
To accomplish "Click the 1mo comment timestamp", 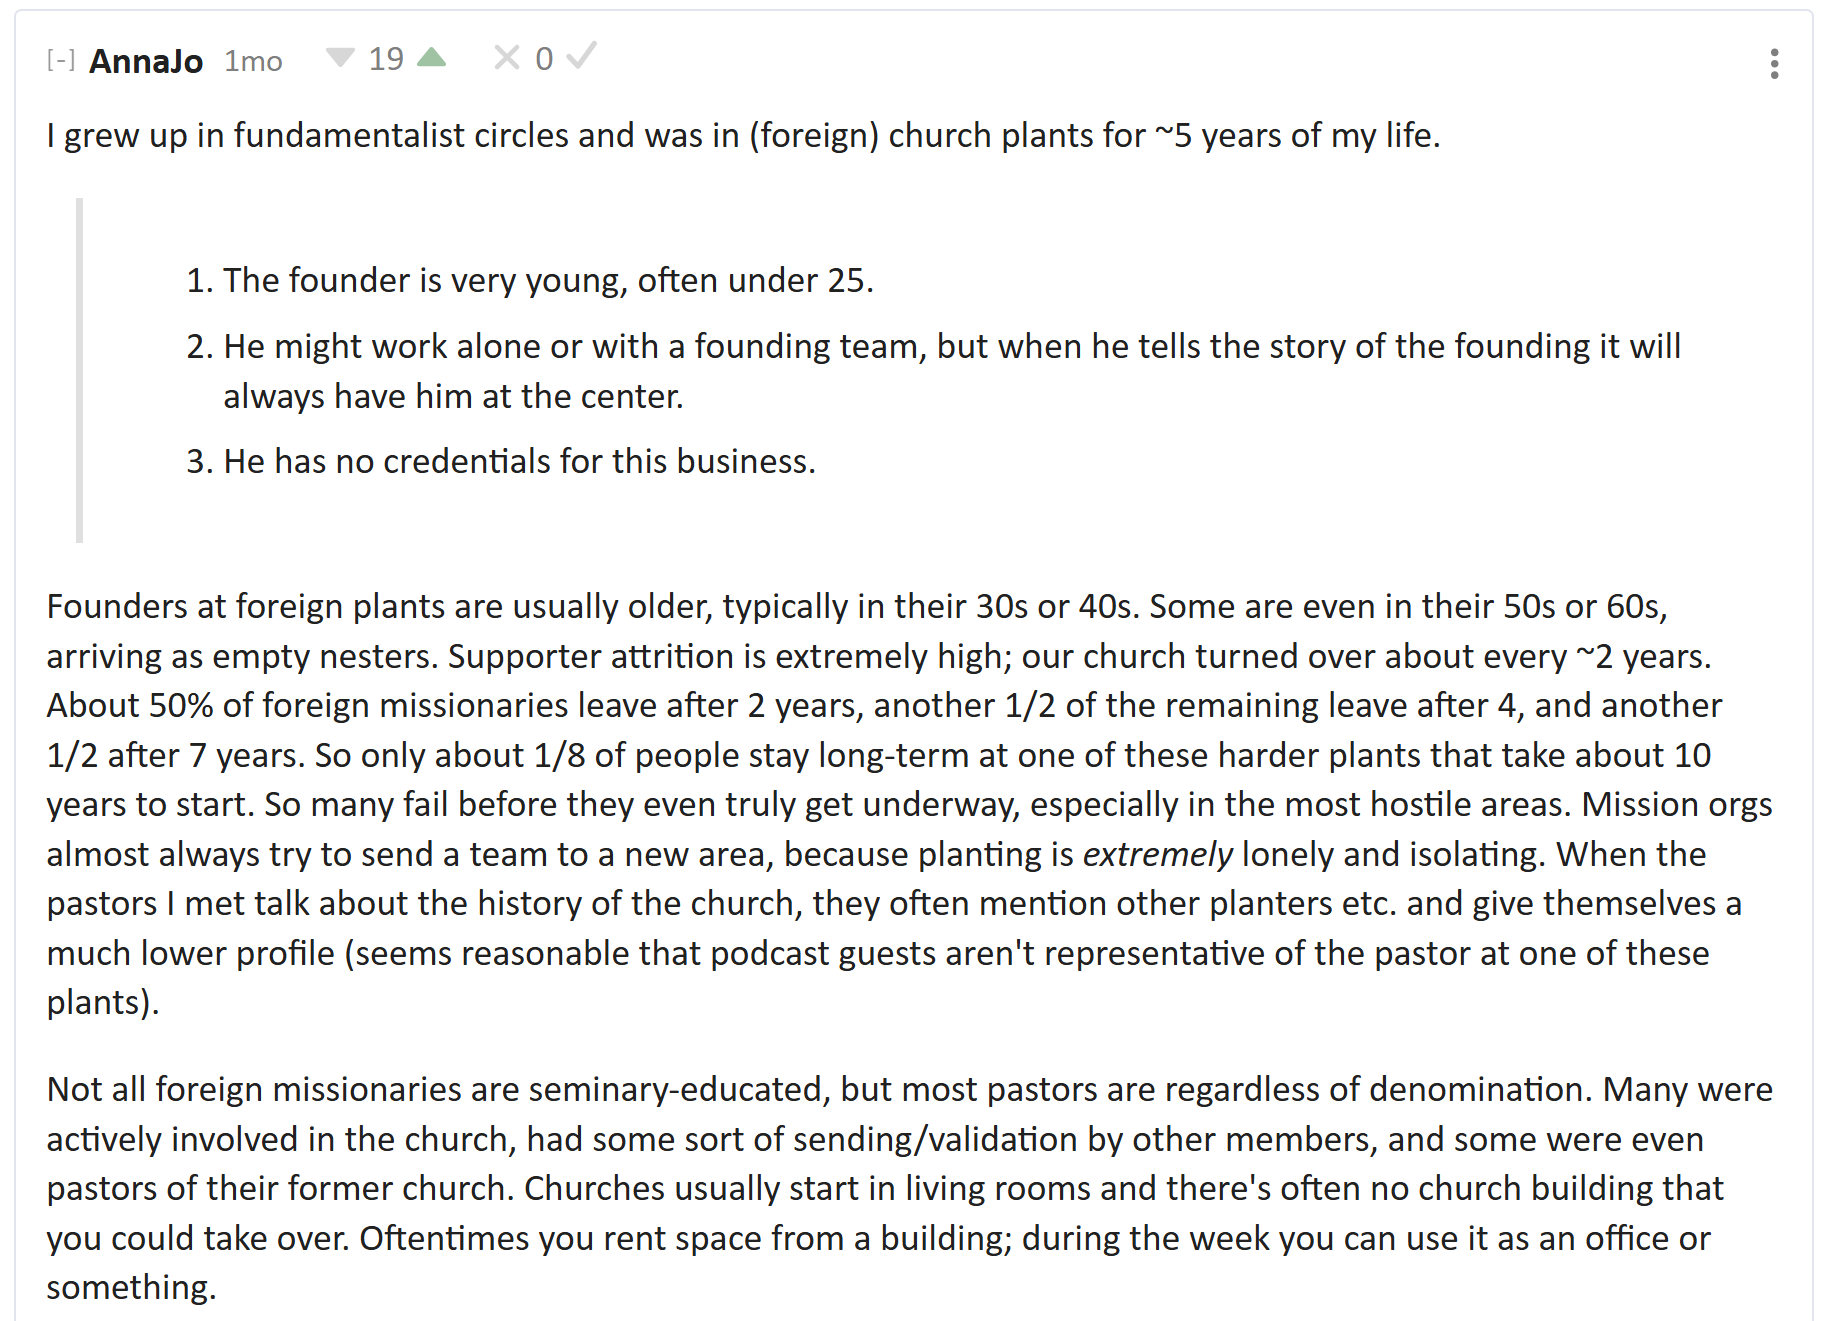I will [x=253, y=61].
